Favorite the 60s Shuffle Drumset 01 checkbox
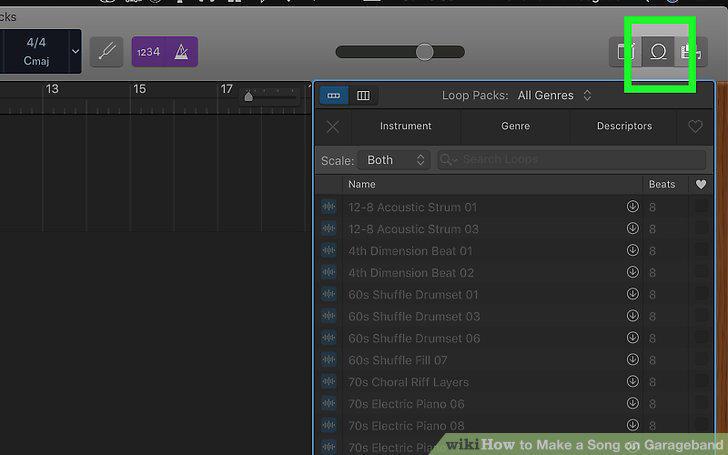 (x=701, y=293)
